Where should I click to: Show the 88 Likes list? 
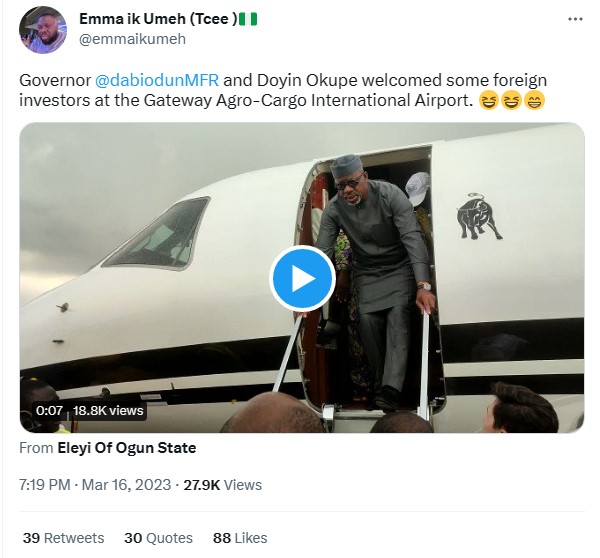point(240,538)
